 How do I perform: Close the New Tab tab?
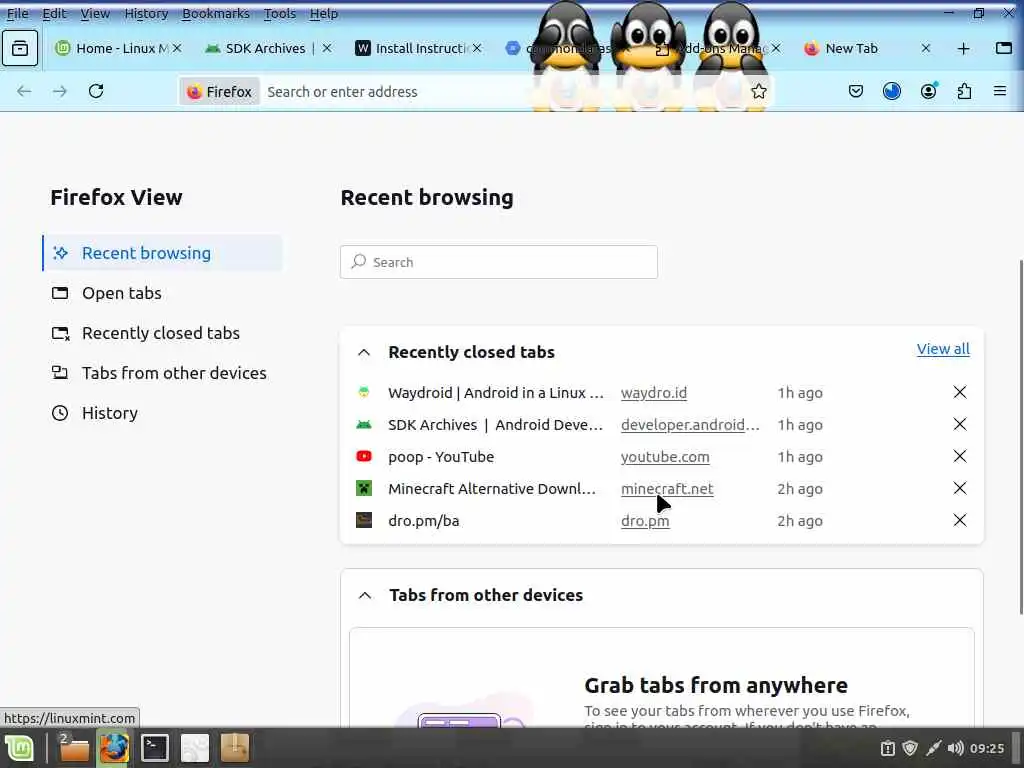(x=925, y=48)
